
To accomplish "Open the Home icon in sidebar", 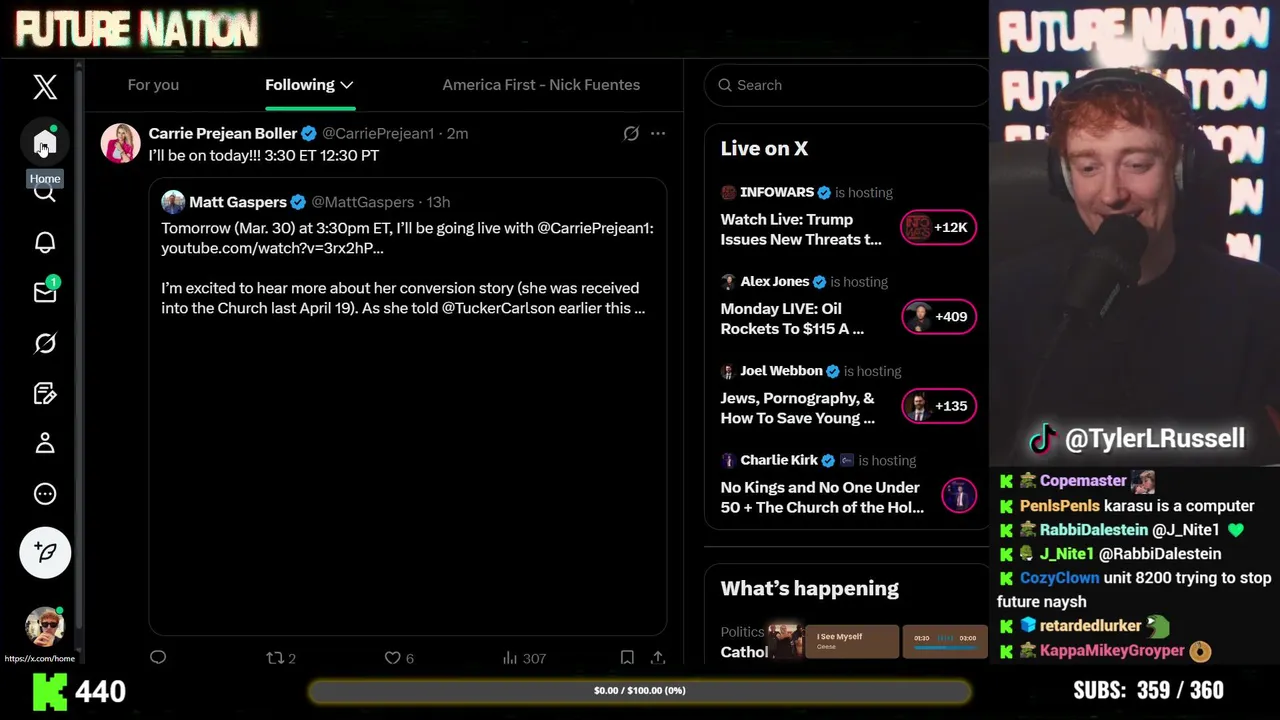I will click(x=44, y=144).
